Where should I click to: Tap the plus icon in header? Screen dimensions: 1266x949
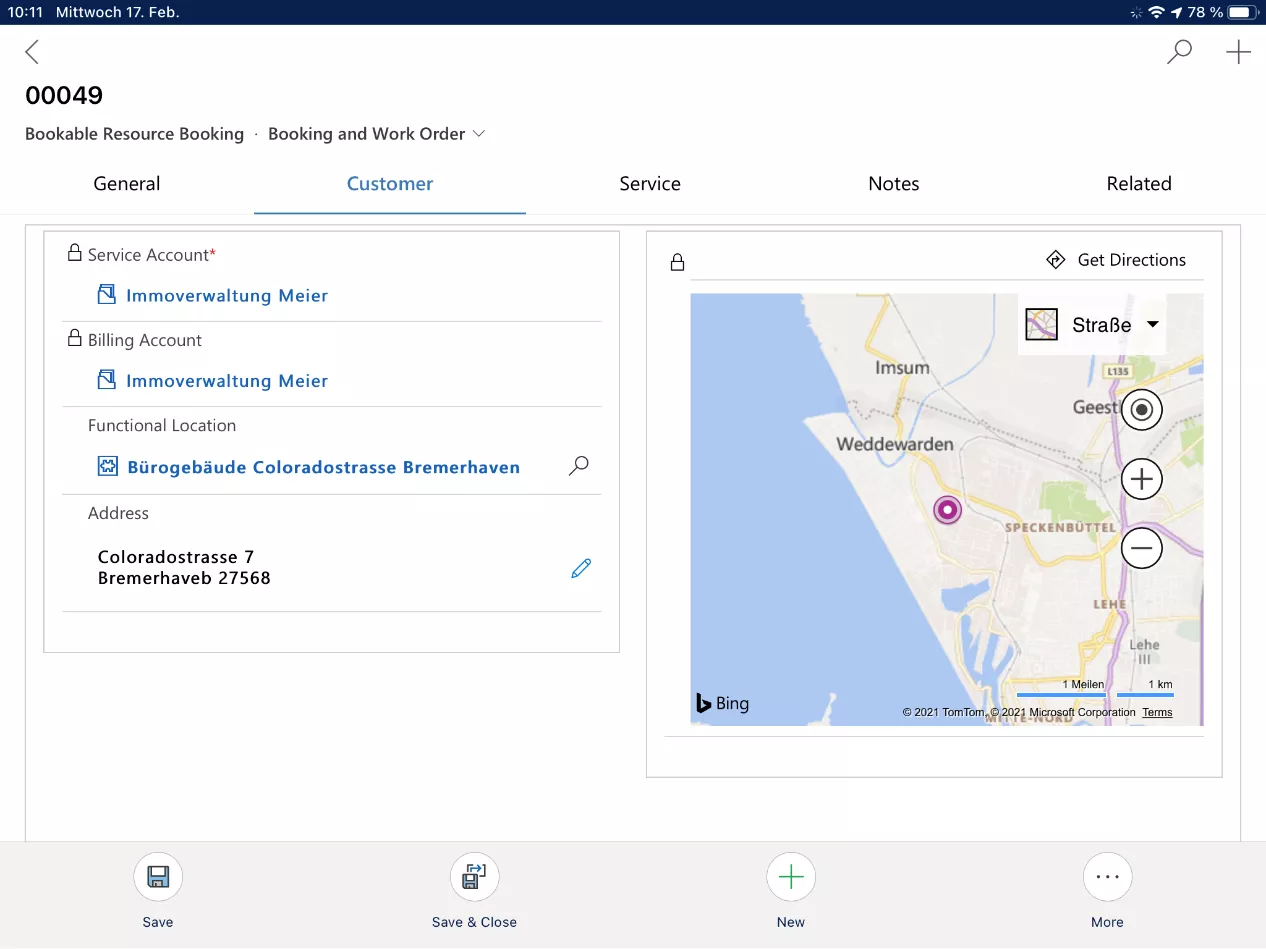pyautogui.click(x=1238, y=52)
